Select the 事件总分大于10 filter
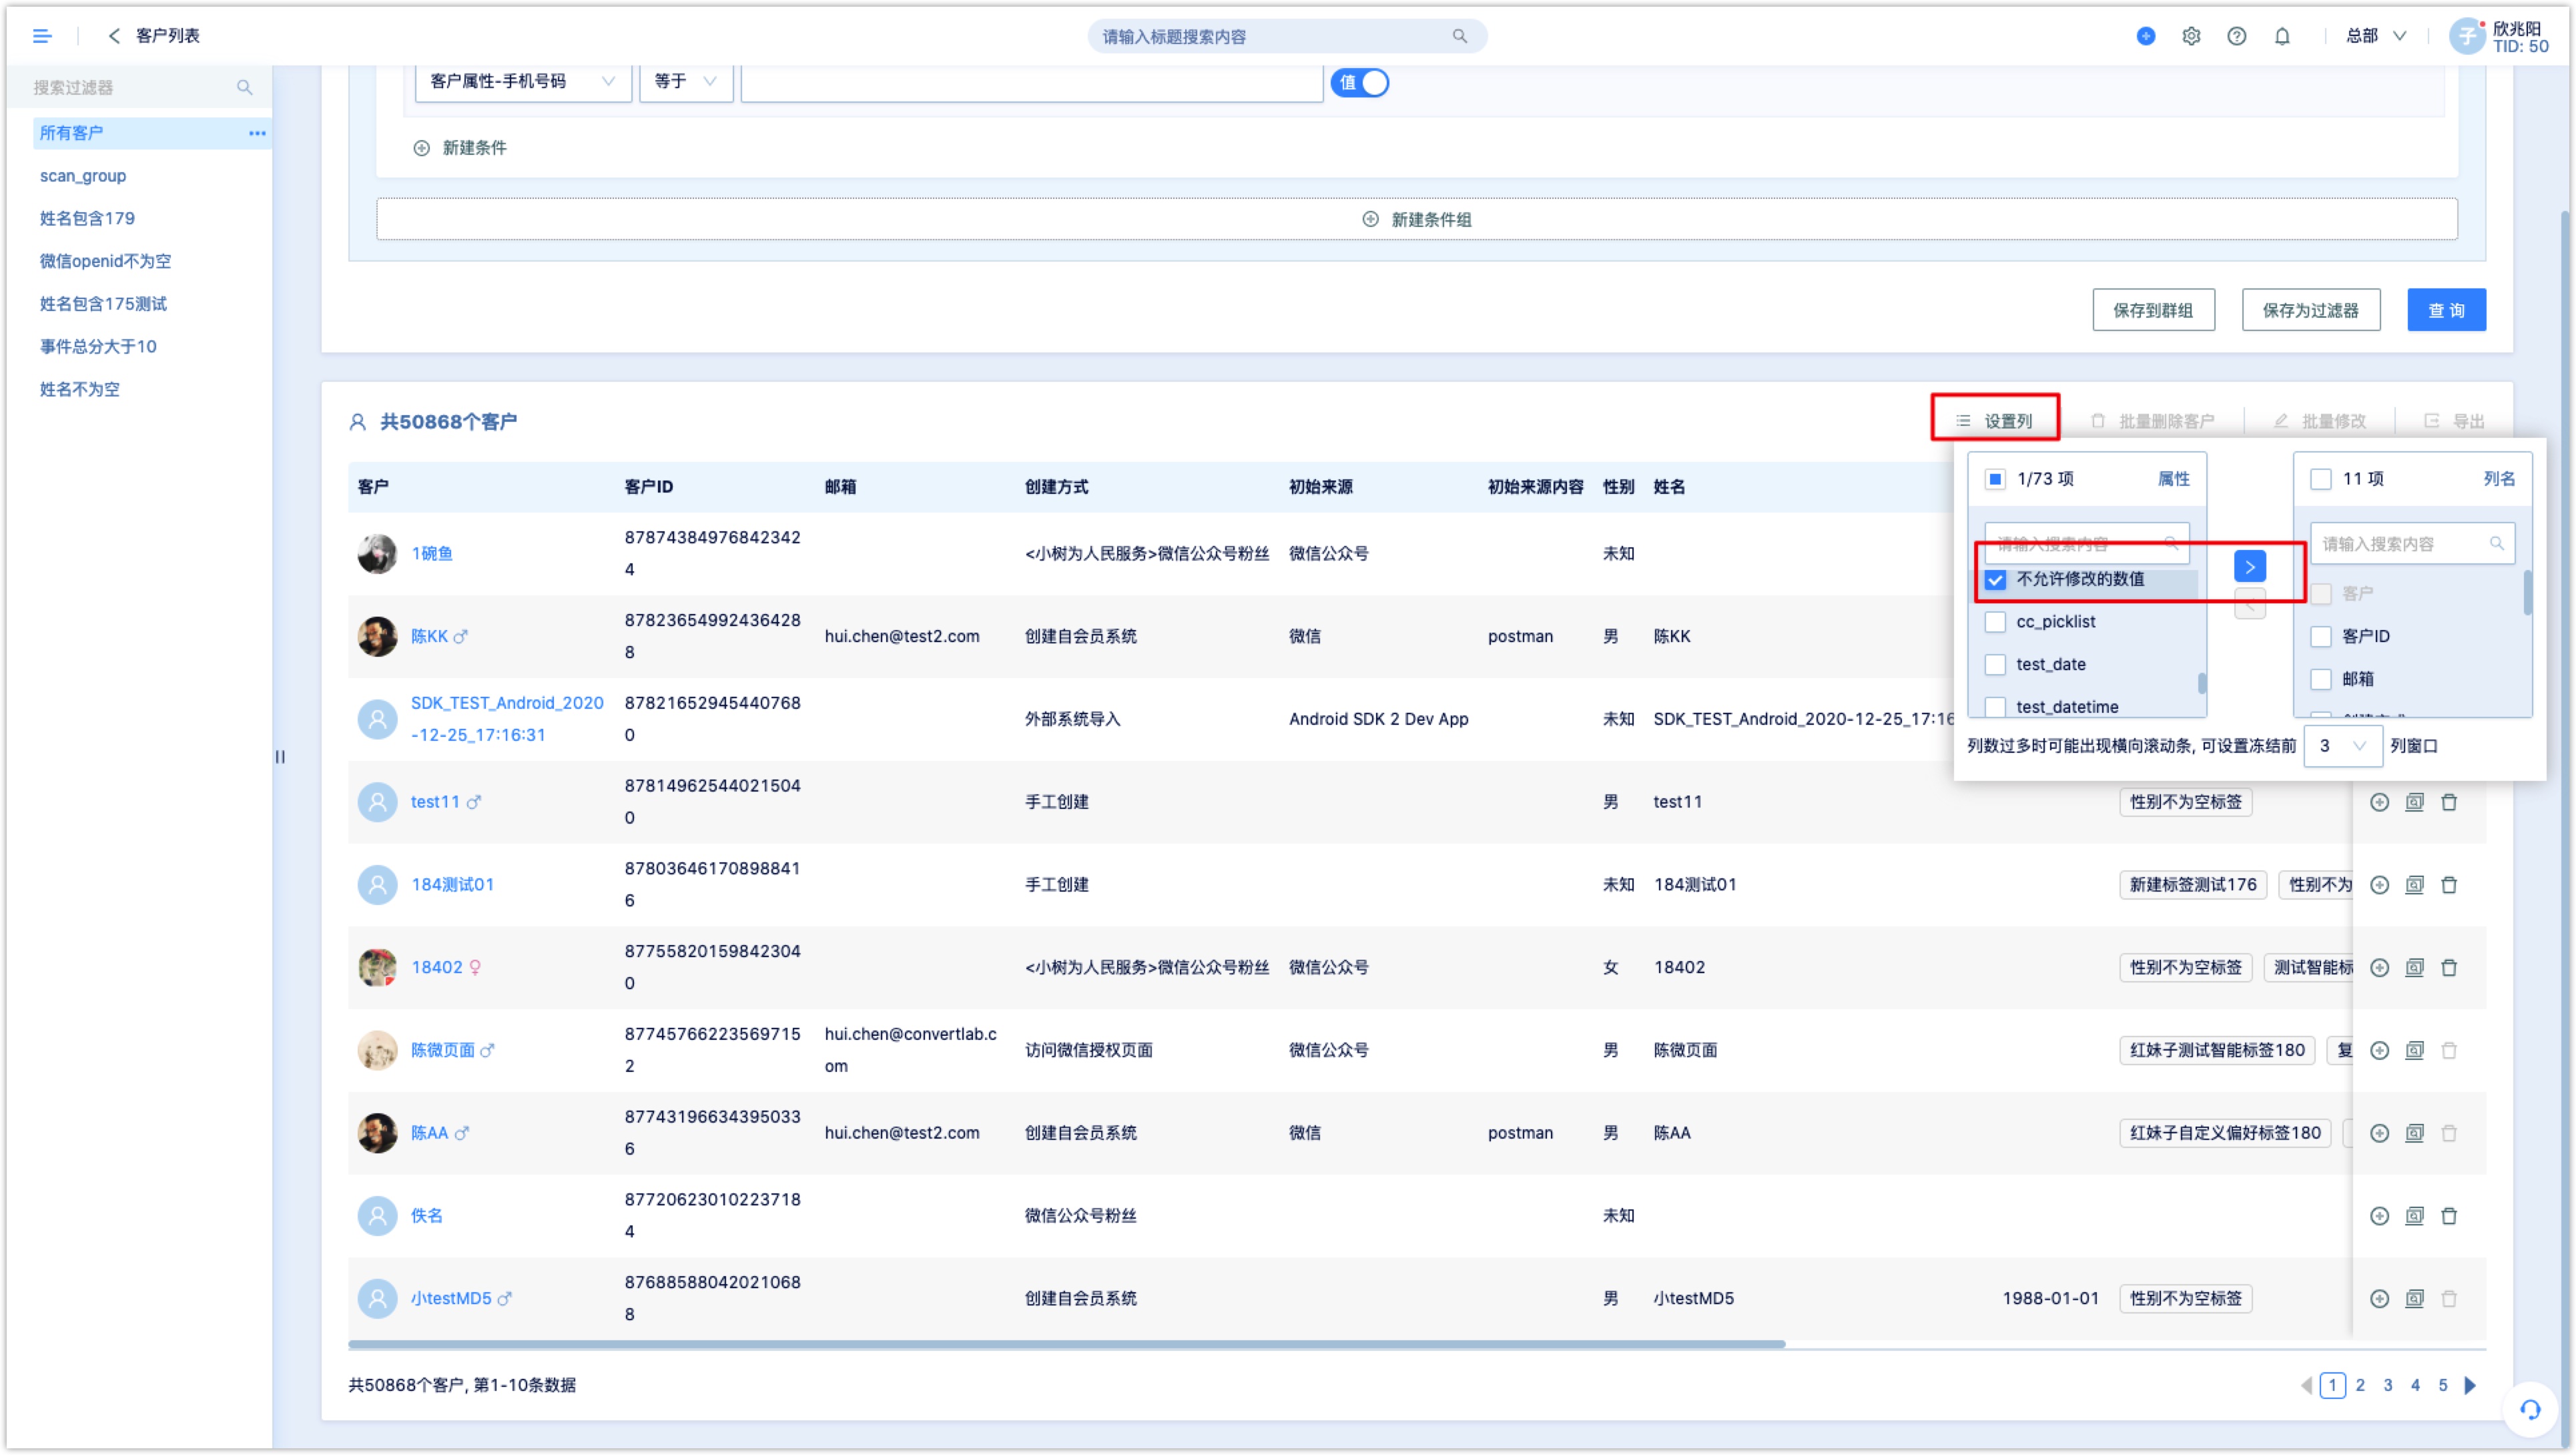 coord(98,347)
